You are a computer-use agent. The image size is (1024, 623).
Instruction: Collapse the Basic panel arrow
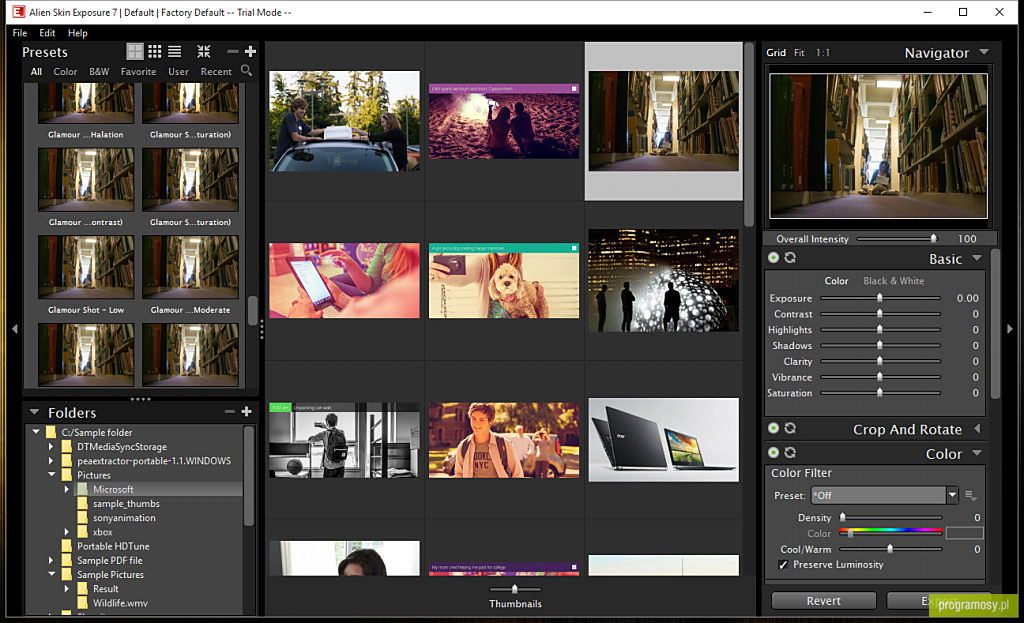point(977,258)
